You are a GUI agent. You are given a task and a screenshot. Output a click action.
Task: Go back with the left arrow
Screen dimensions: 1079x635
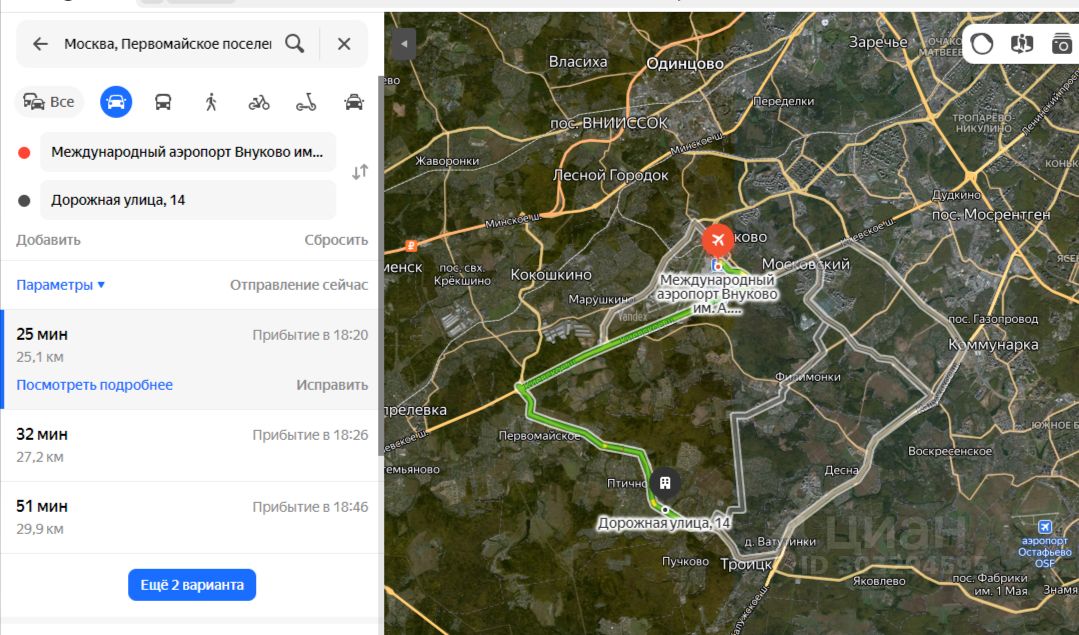point(41,44)
